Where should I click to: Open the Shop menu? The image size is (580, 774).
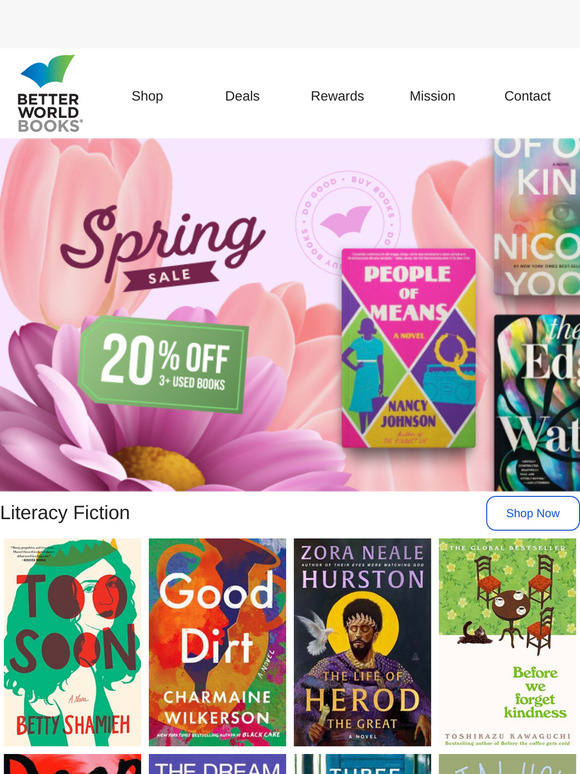tap(147, 96)
